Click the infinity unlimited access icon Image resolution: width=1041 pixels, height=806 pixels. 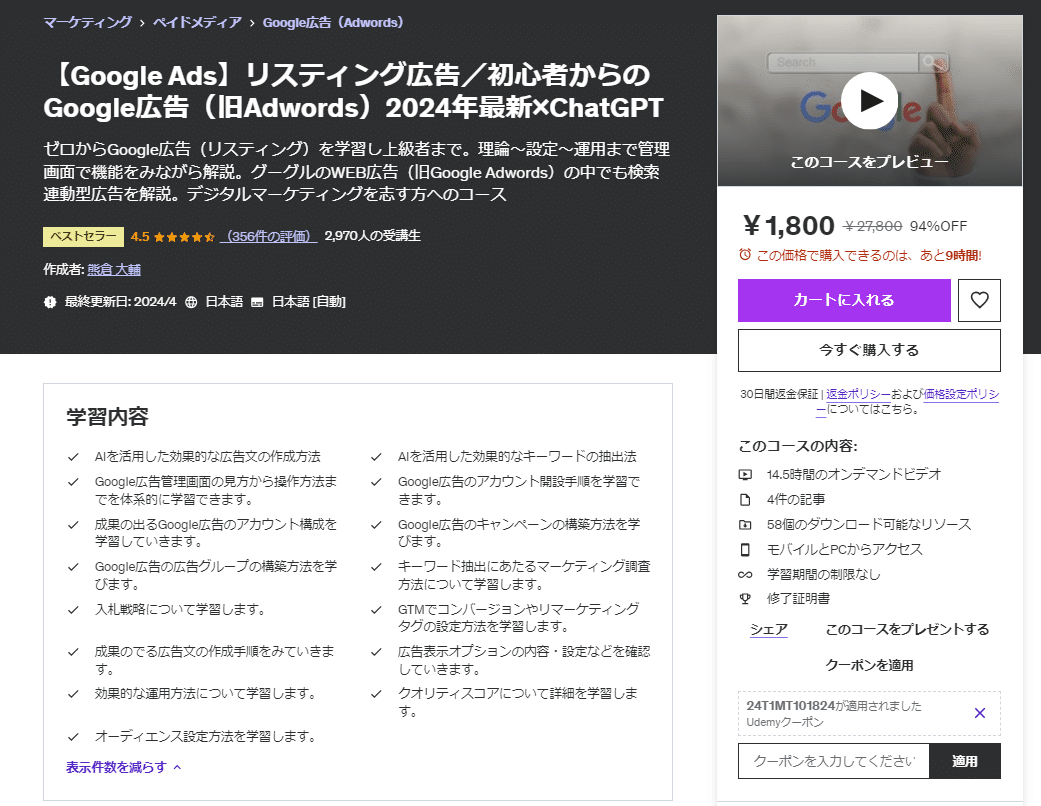745,574
